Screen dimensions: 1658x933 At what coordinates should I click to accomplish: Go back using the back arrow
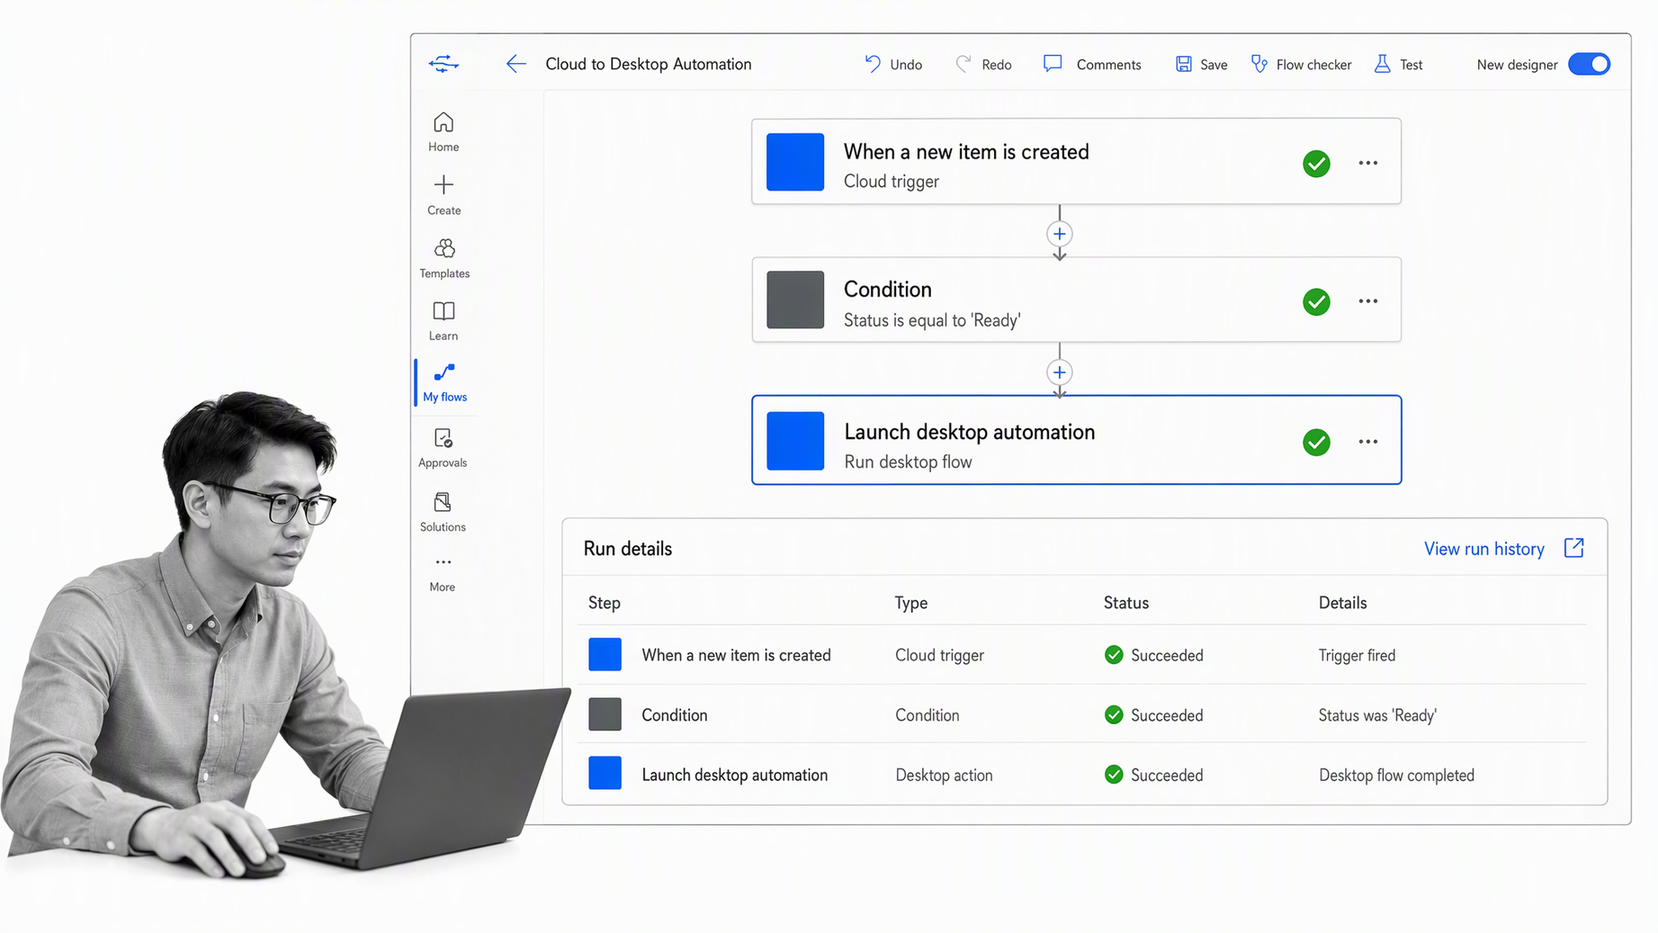tap(516, 64)
